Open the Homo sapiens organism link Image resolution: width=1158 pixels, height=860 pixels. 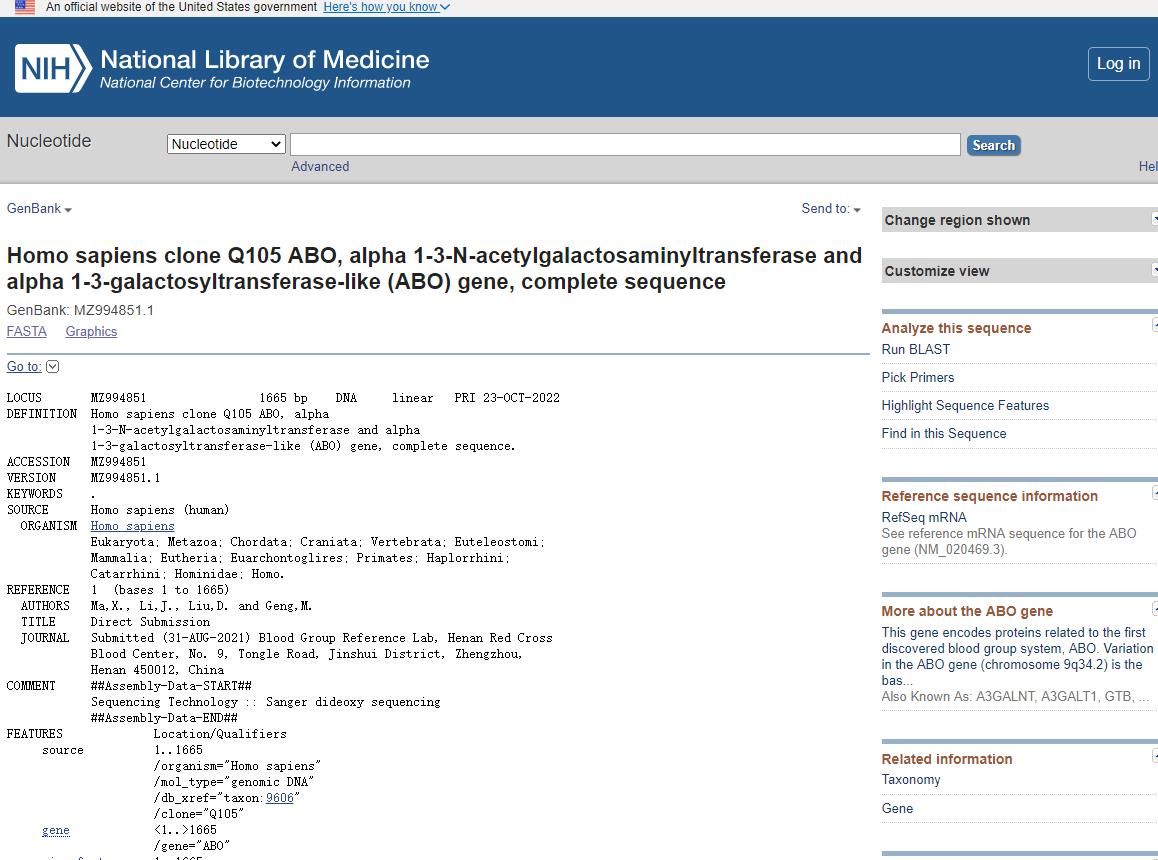coord(132,526)
